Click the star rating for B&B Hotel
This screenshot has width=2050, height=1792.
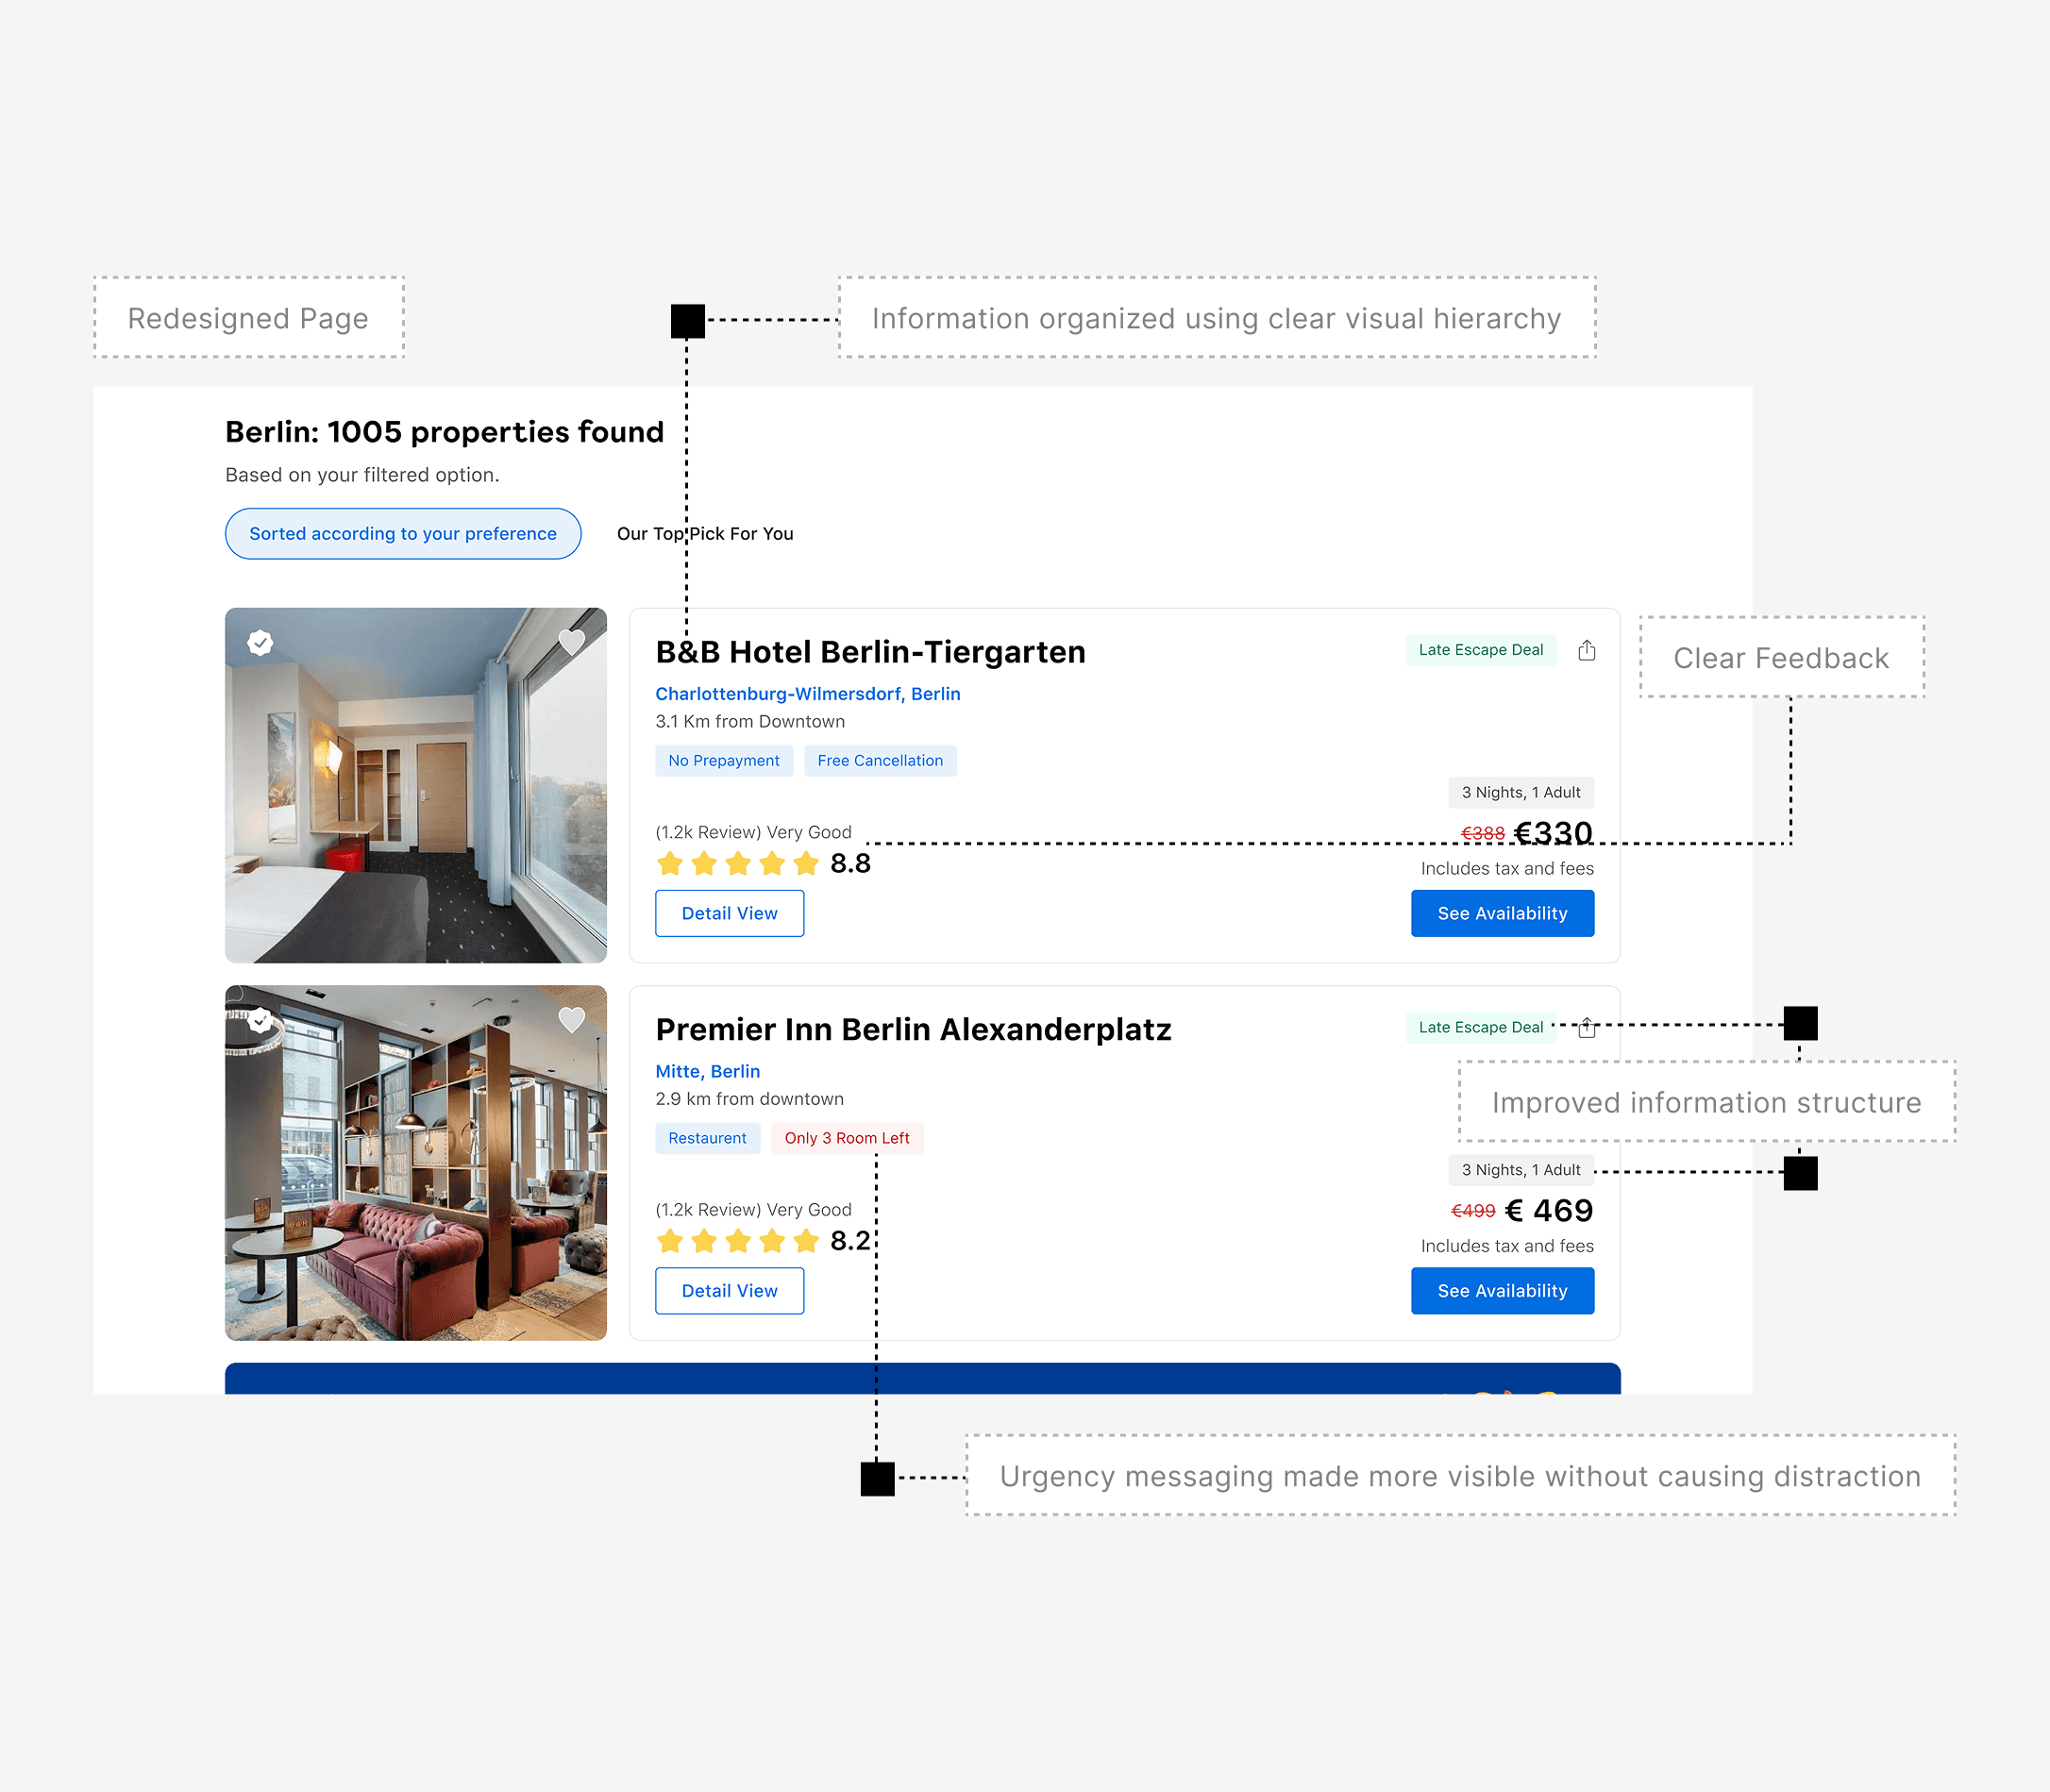[737, 863]
